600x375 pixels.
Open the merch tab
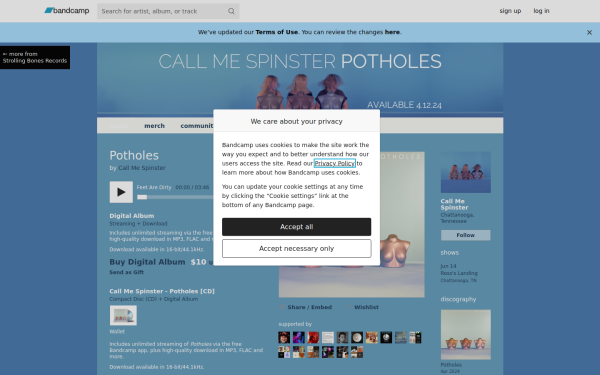click(155, 126)
